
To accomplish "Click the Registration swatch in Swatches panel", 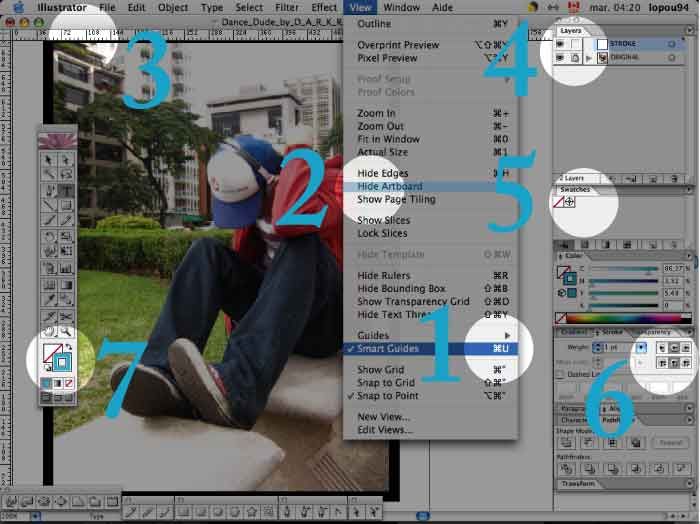I will [x=569, y=202].
